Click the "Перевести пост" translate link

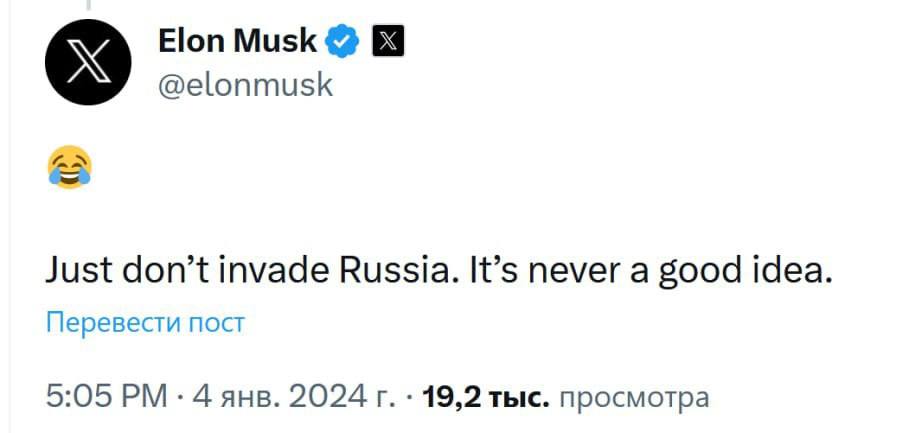coord(145,322)
